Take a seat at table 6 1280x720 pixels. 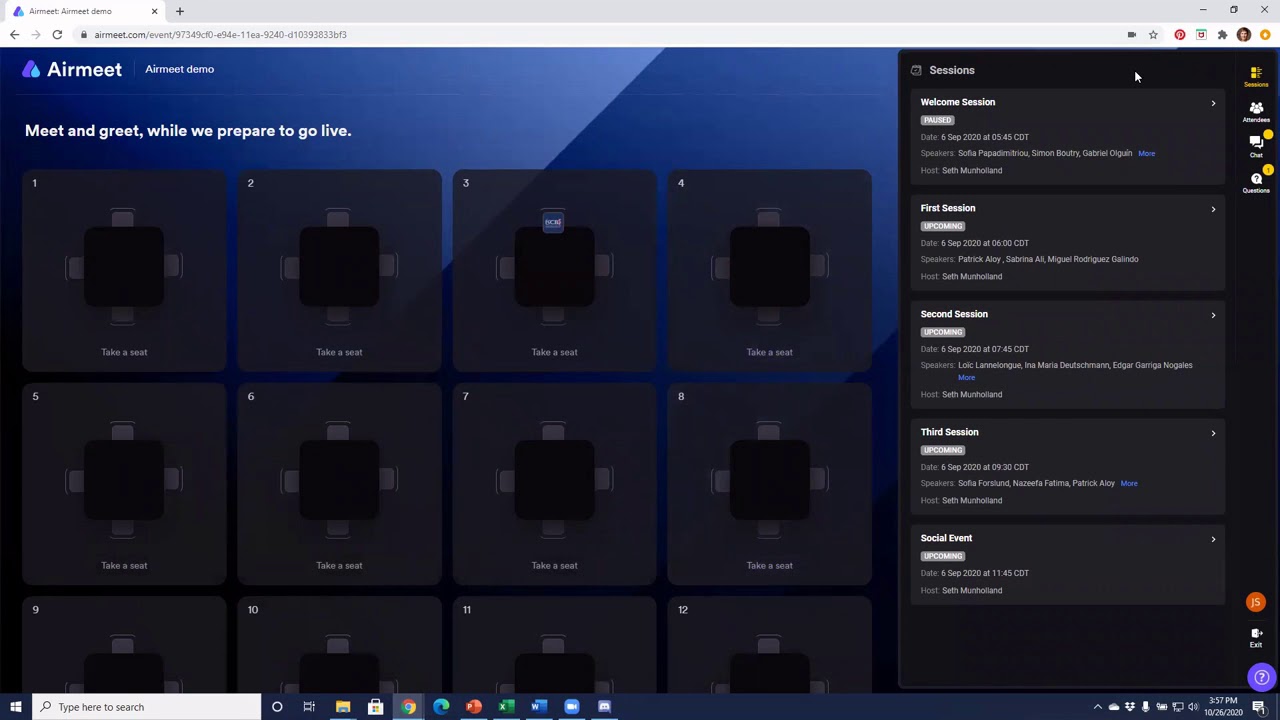[339, 566]
